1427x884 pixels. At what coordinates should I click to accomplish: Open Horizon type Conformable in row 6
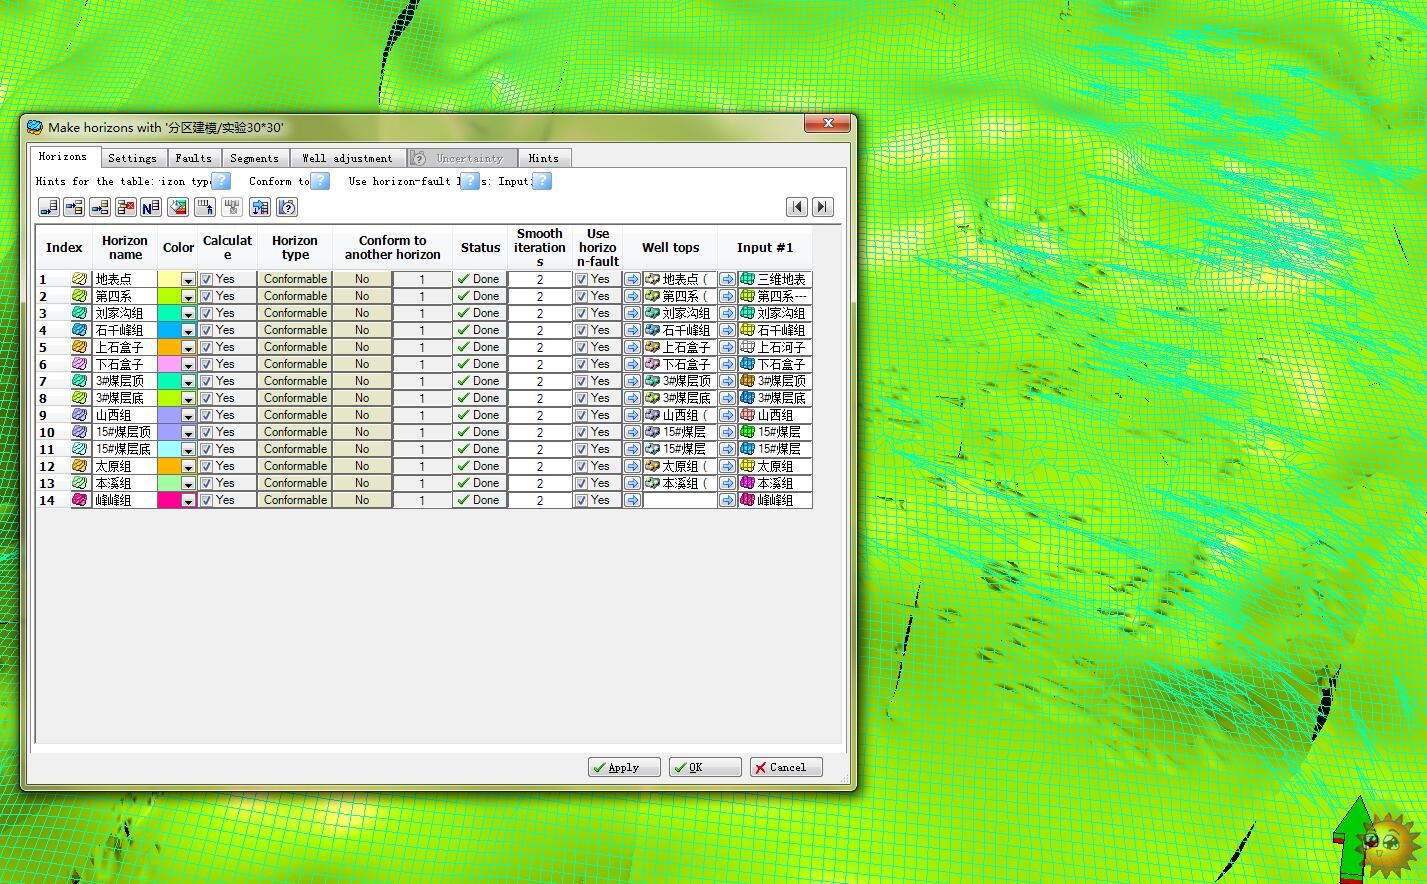[295, 364]
